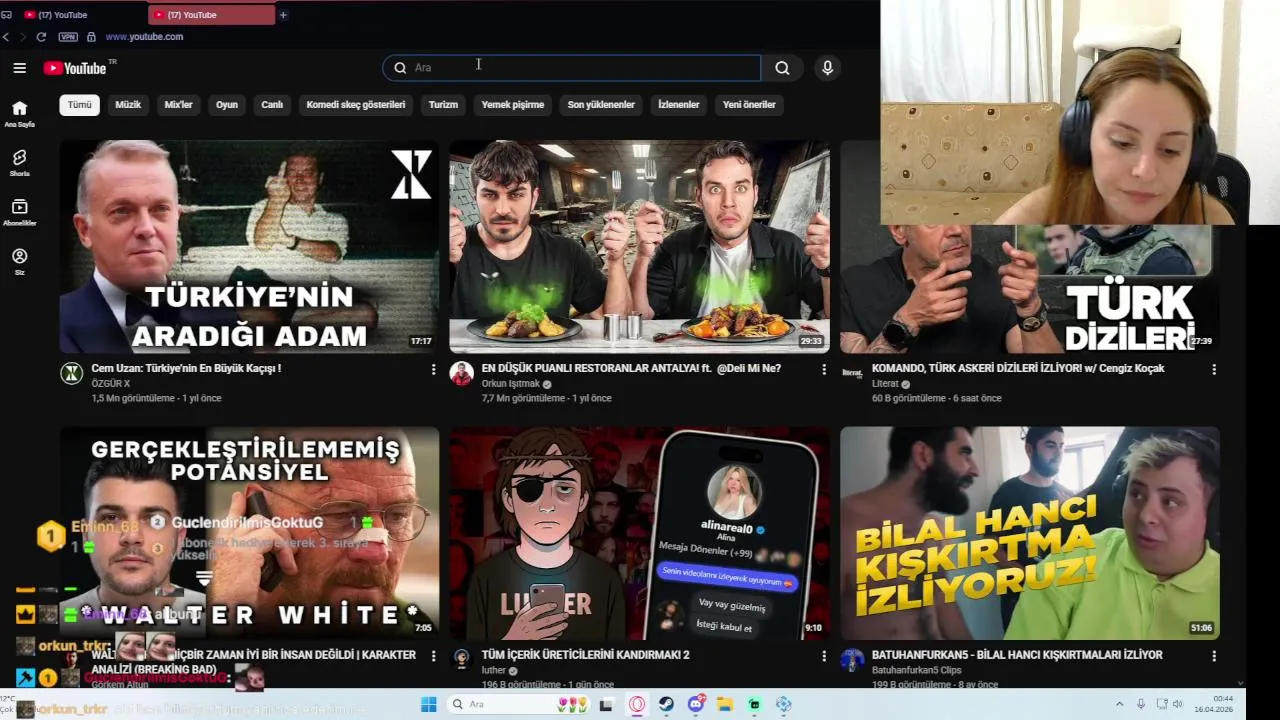Open the Windows Start menu

pyautogui.click(x=428, y=704)
